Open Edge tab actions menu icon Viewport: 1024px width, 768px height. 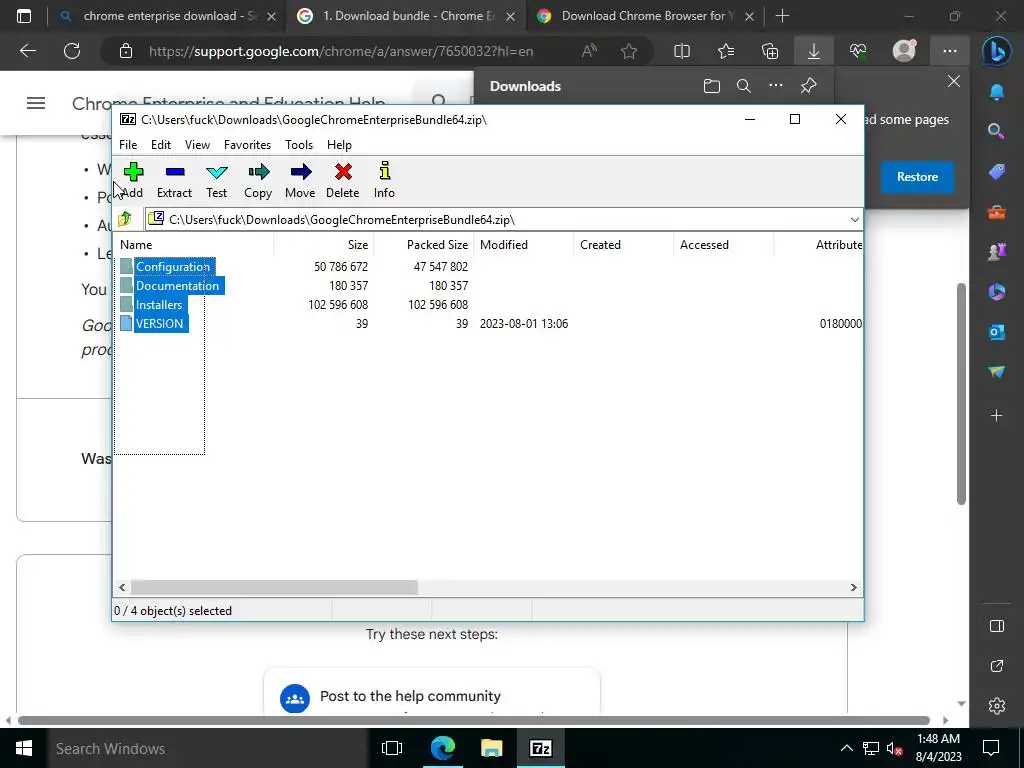tap(24, 16)
